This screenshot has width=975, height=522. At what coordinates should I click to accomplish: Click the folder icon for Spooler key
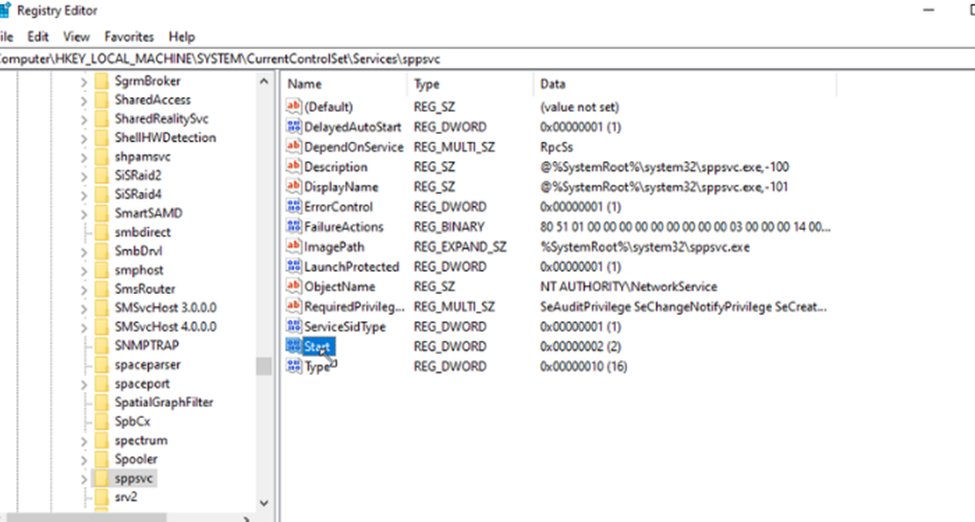[102, 459]
